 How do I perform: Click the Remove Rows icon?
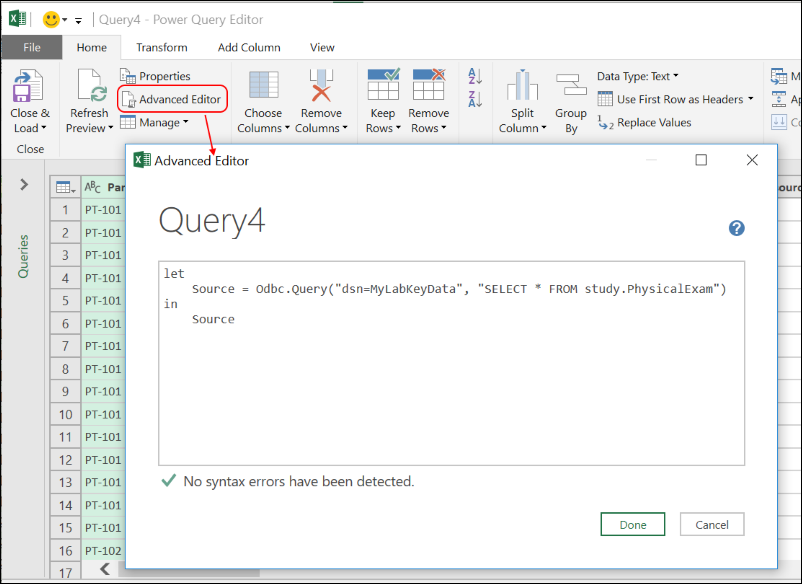point(429,86)
